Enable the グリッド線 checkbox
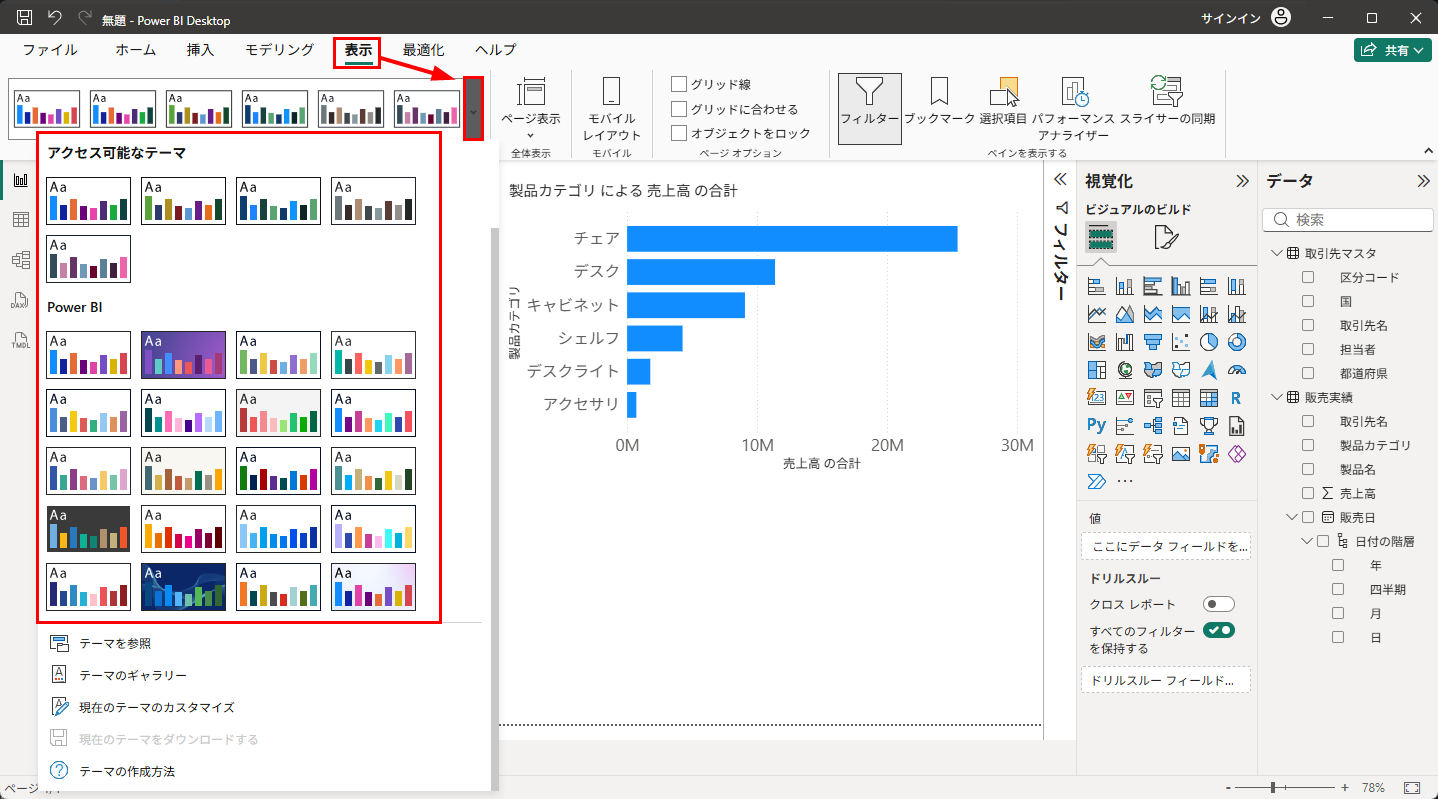This screenshot has width=1438, height=799. pyautogui.click(x=679, y=84)
